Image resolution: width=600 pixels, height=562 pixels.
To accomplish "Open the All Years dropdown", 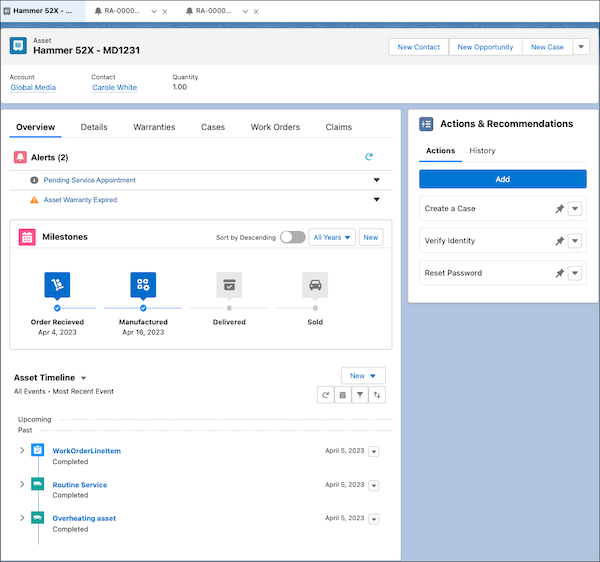I will (332, 237).
